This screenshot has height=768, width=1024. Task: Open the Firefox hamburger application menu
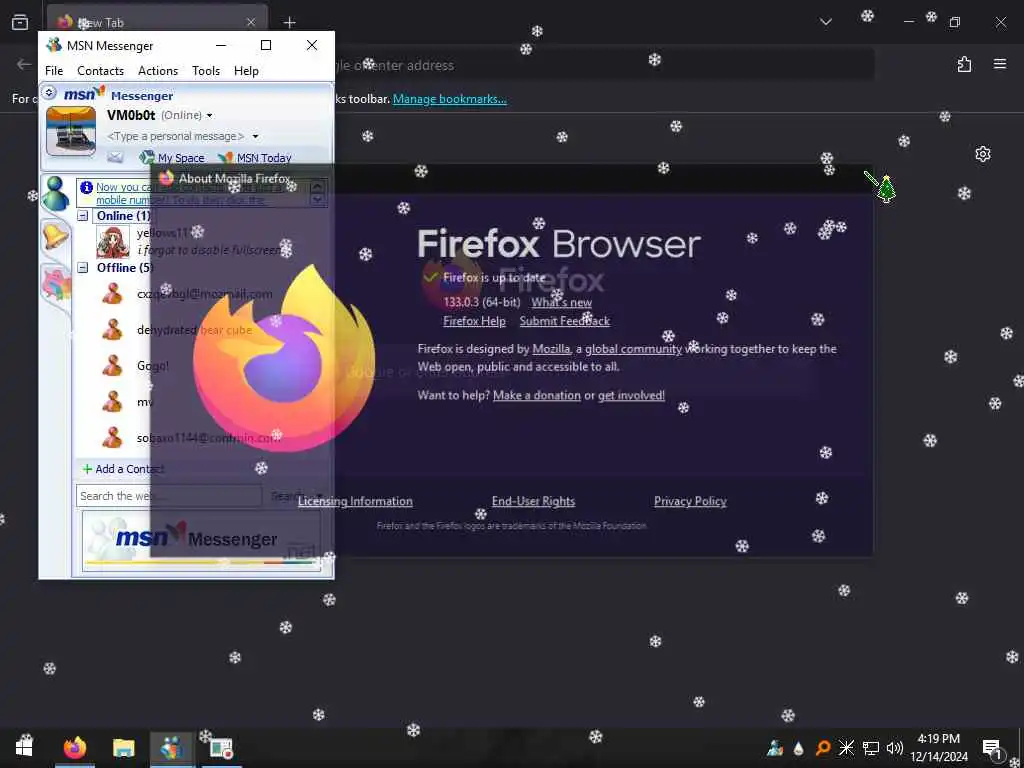click(x=1000, y=64)
